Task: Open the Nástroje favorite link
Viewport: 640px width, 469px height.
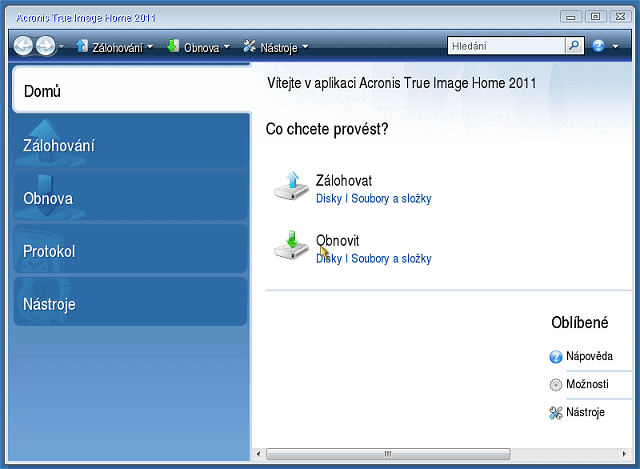Action: click(585, 412)
